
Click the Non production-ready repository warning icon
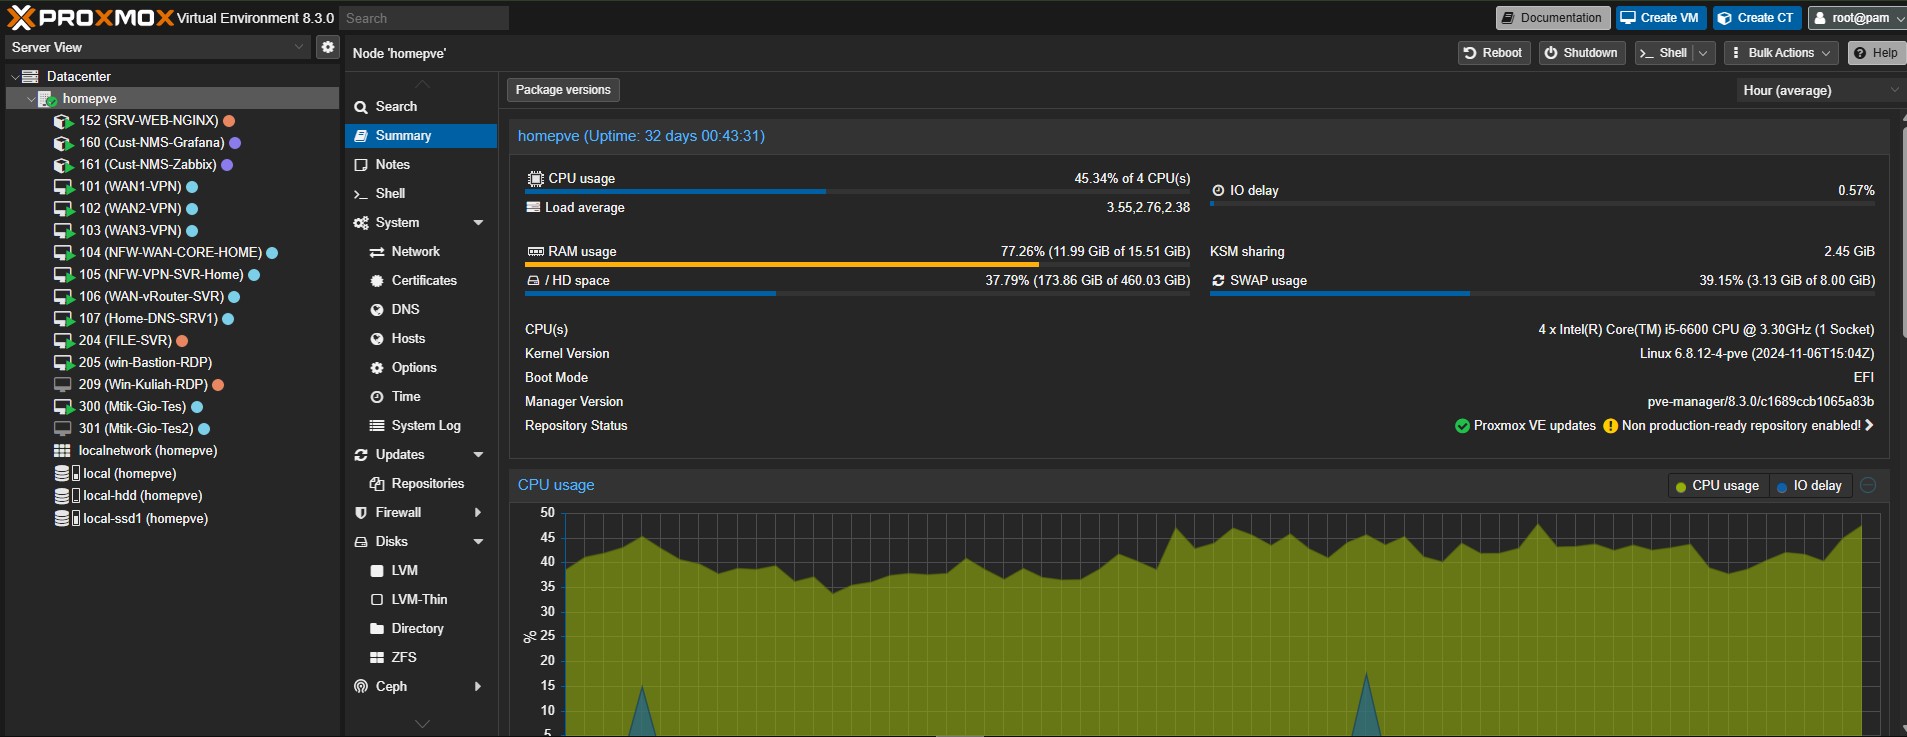pos(1610,426)
